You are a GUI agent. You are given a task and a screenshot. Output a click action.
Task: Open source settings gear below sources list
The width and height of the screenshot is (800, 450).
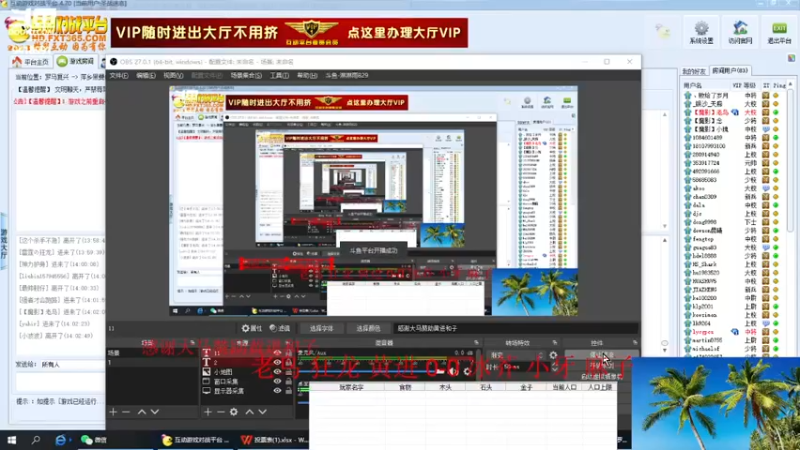(234, 411)
